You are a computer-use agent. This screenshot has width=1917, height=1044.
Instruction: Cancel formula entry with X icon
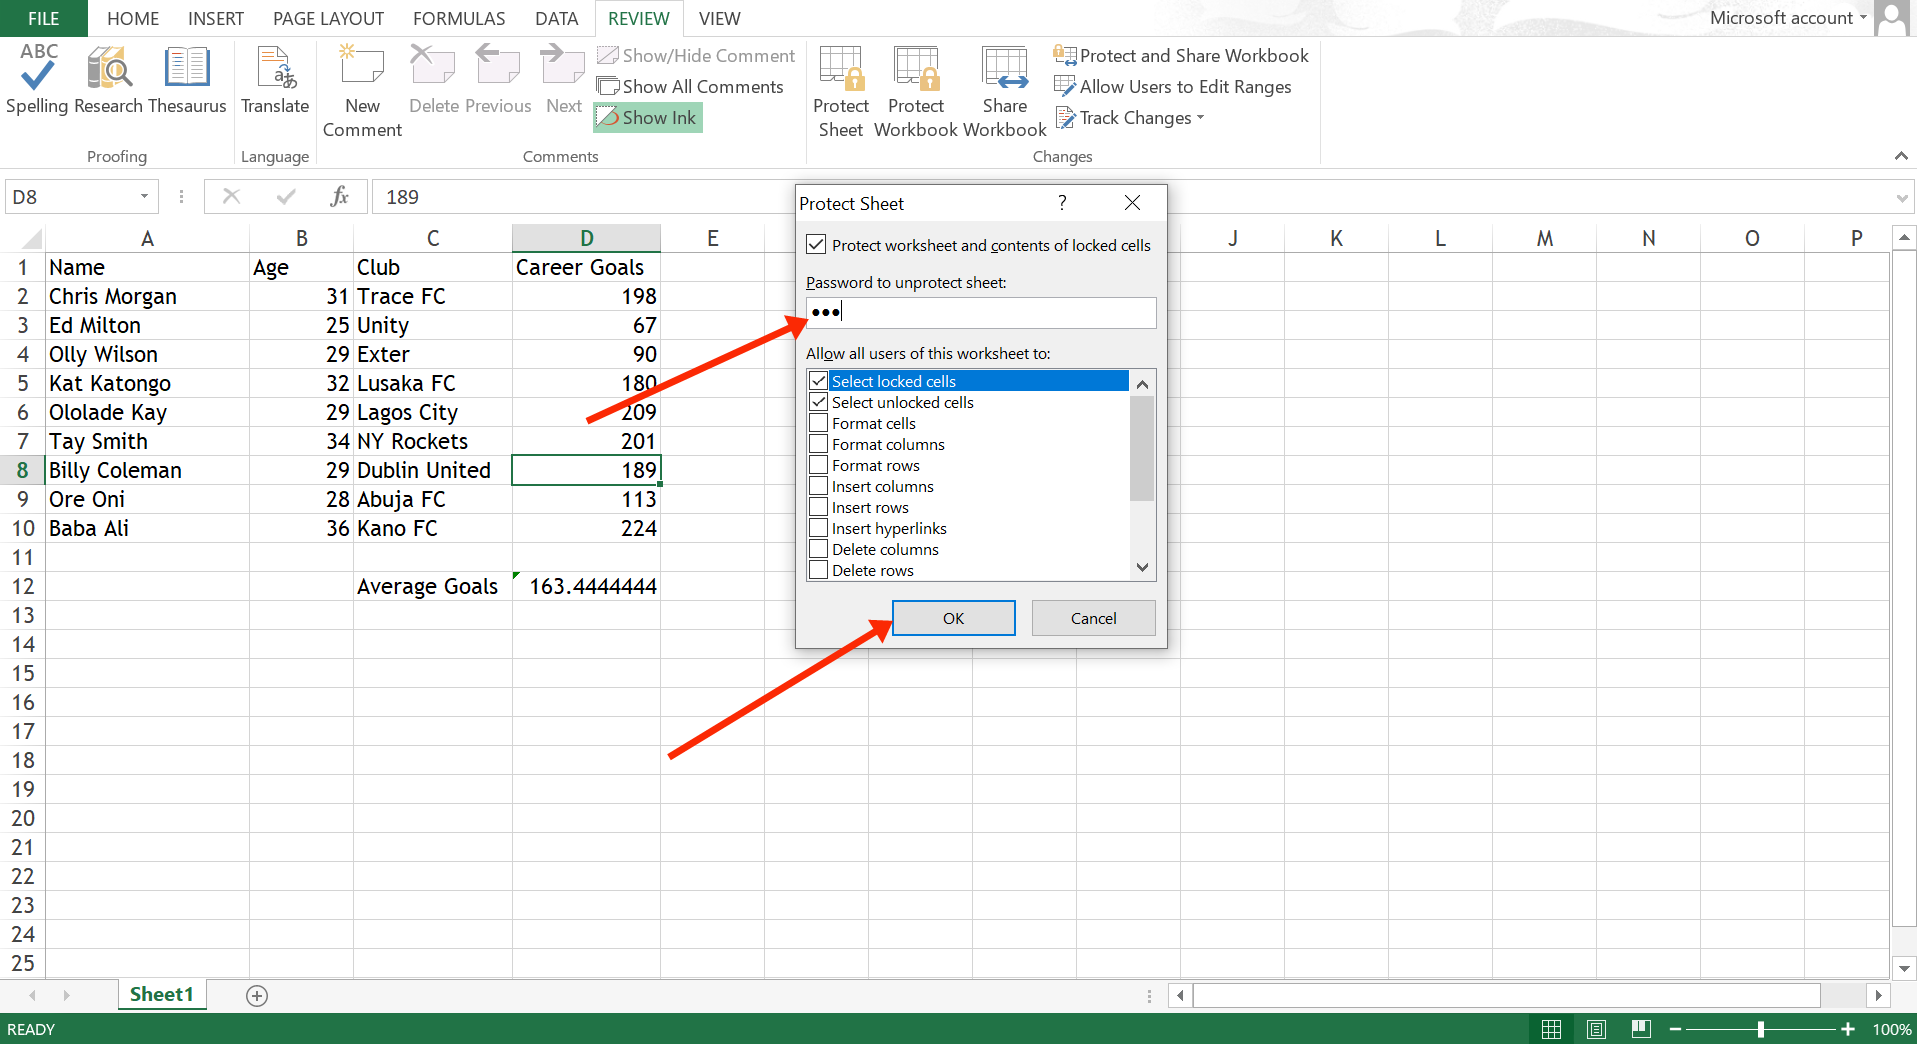[x=231, y=197]
